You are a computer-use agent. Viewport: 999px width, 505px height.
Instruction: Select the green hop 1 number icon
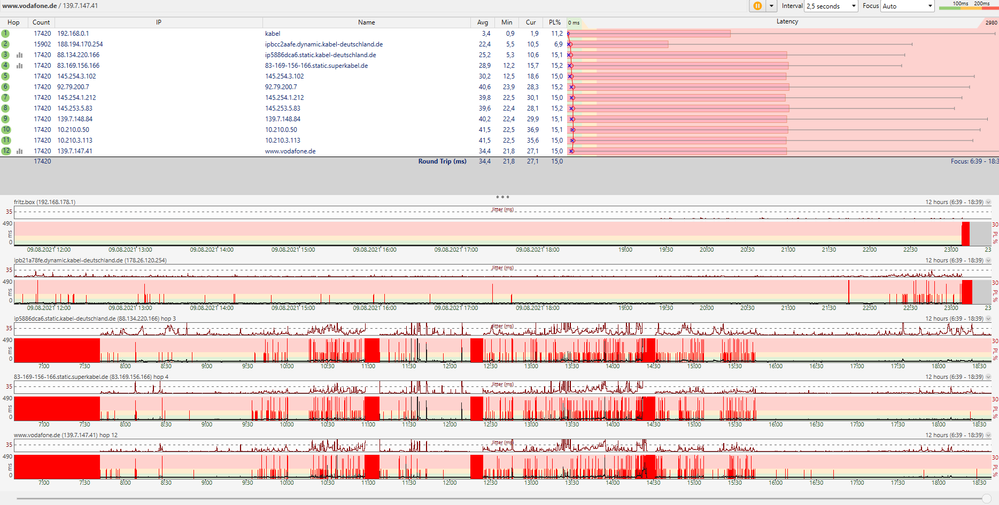6,33
